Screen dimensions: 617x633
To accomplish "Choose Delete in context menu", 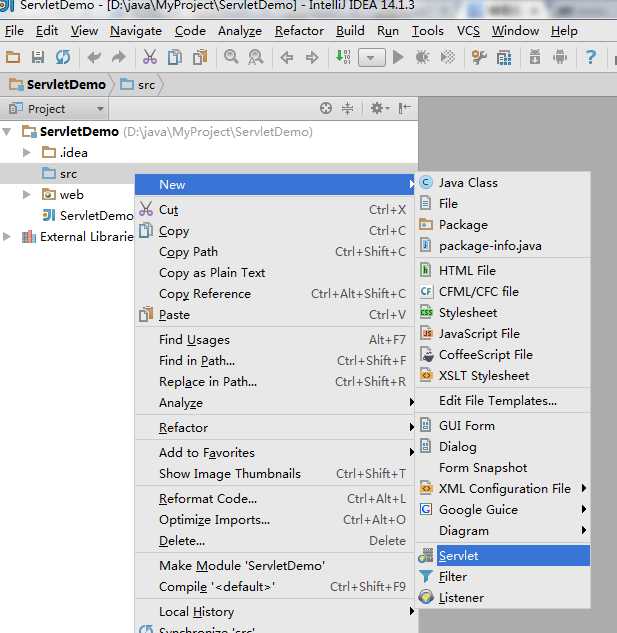I will [x=275, y=541].
